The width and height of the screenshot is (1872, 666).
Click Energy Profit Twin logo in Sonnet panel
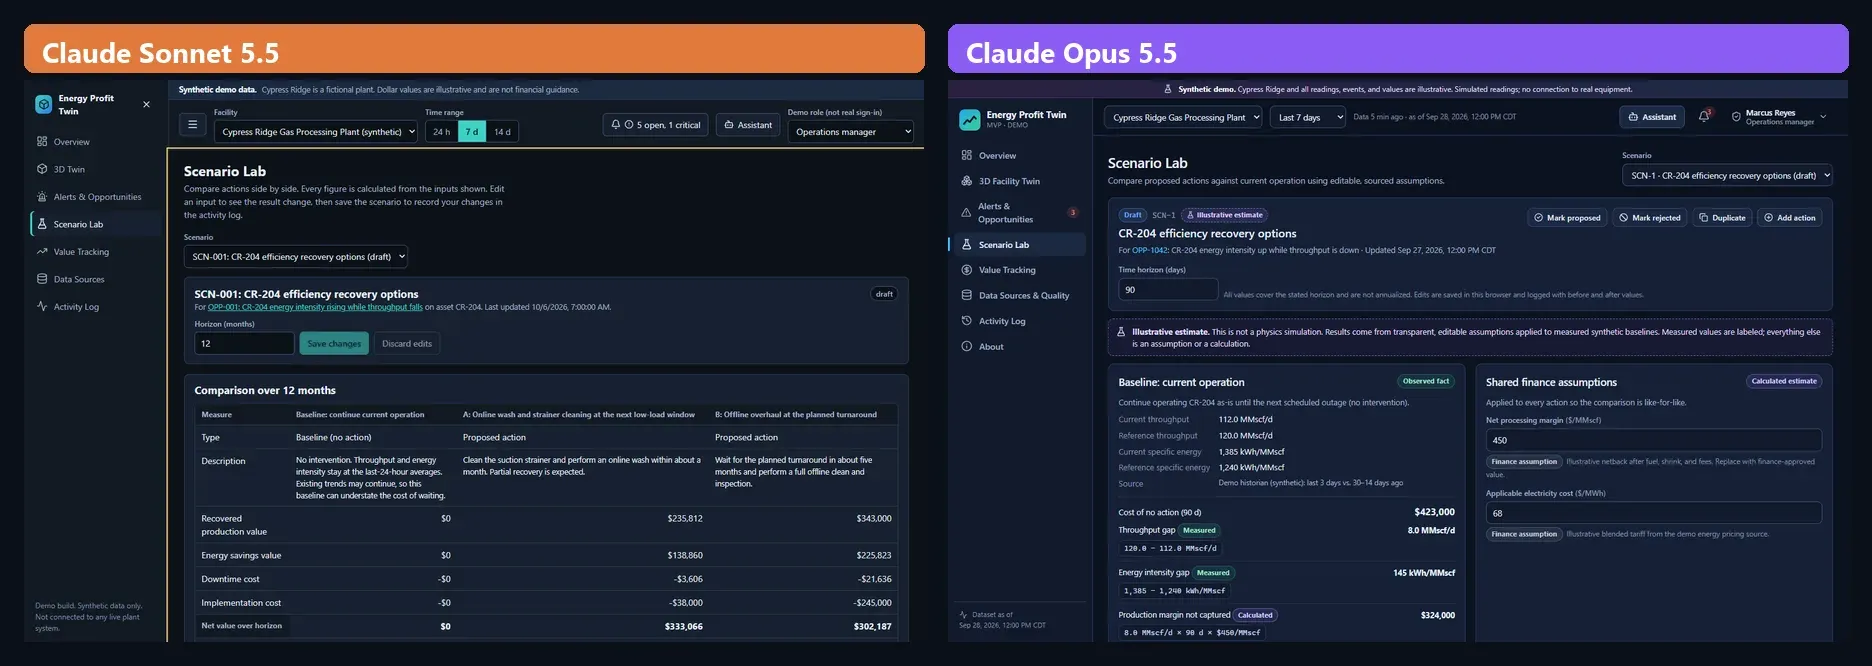[x=44, y=104]
